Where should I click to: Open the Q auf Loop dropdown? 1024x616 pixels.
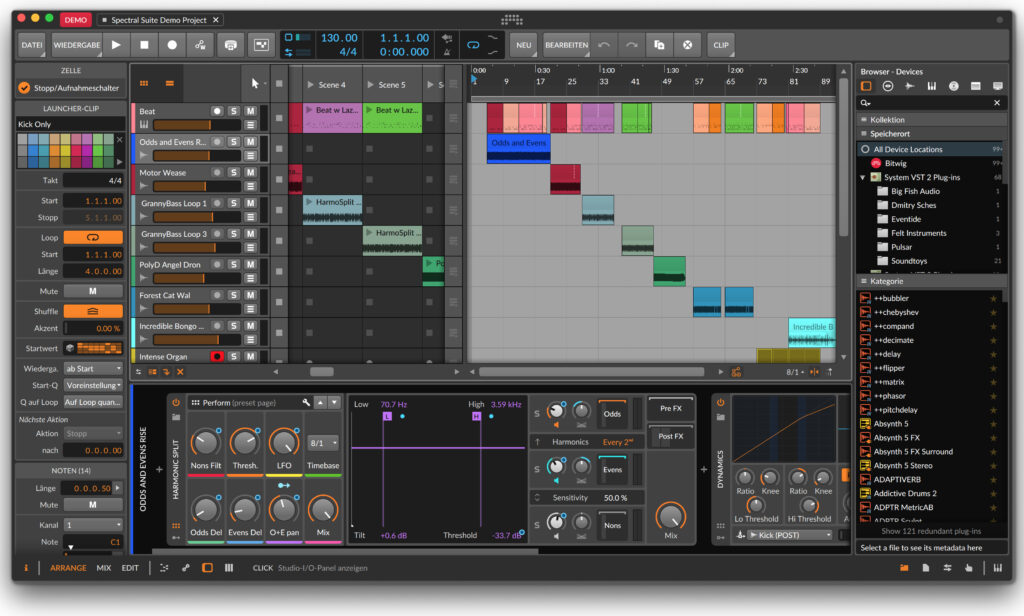[93, 403]
